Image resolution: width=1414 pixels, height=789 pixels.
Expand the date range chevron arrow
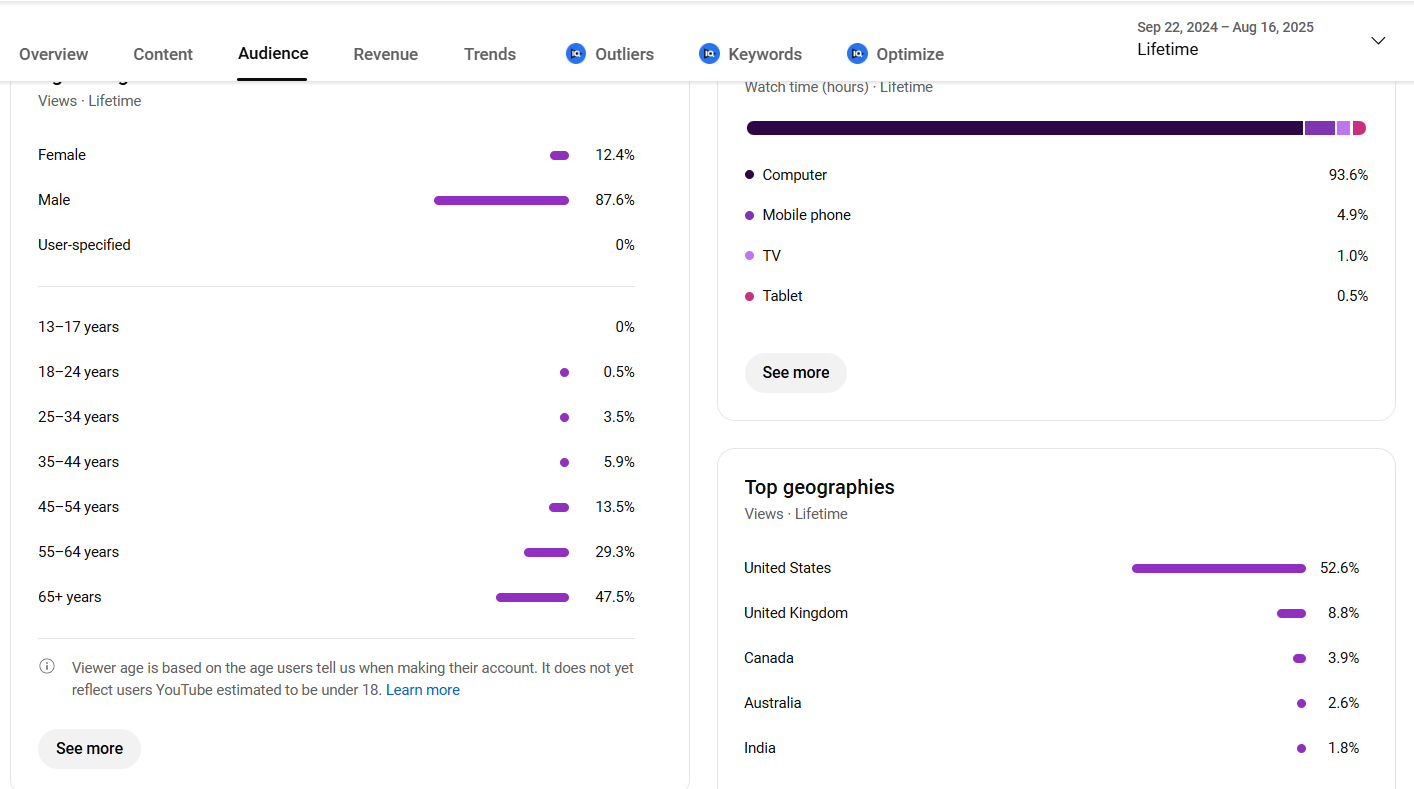[x=1378, y=41]
